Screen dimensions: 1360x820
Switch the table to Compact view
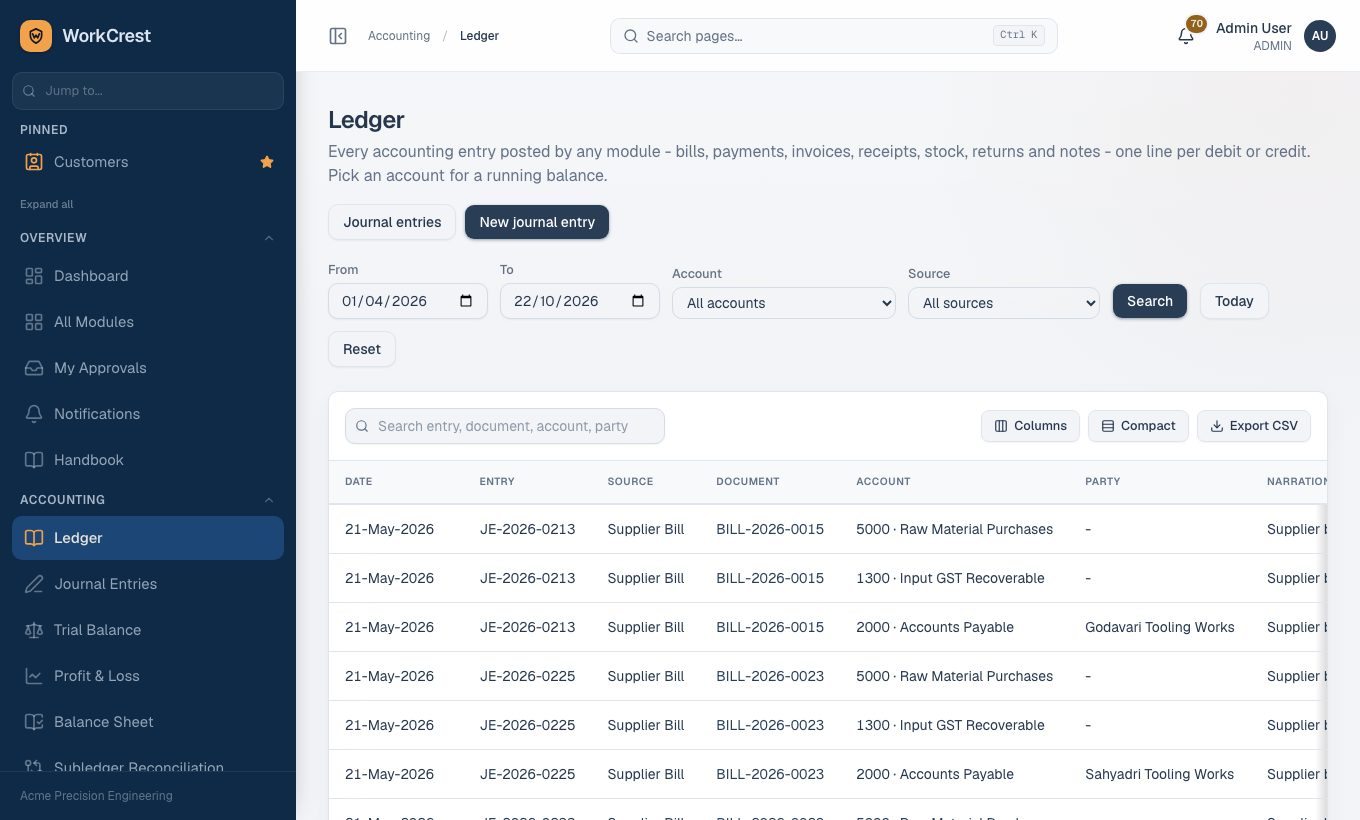point(1138,426)
